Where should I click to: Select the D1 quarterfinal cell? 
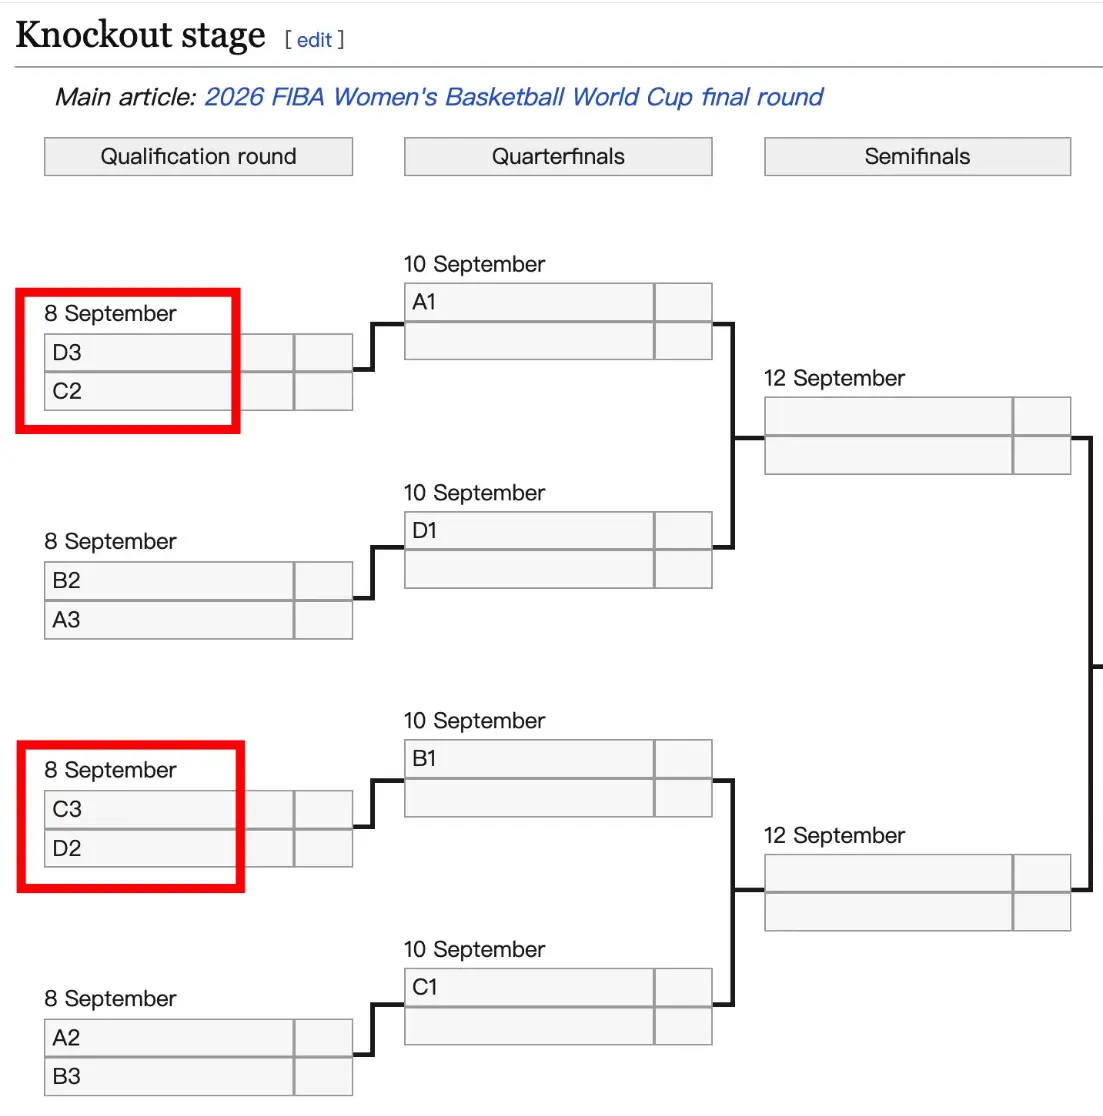coord(529,531)
